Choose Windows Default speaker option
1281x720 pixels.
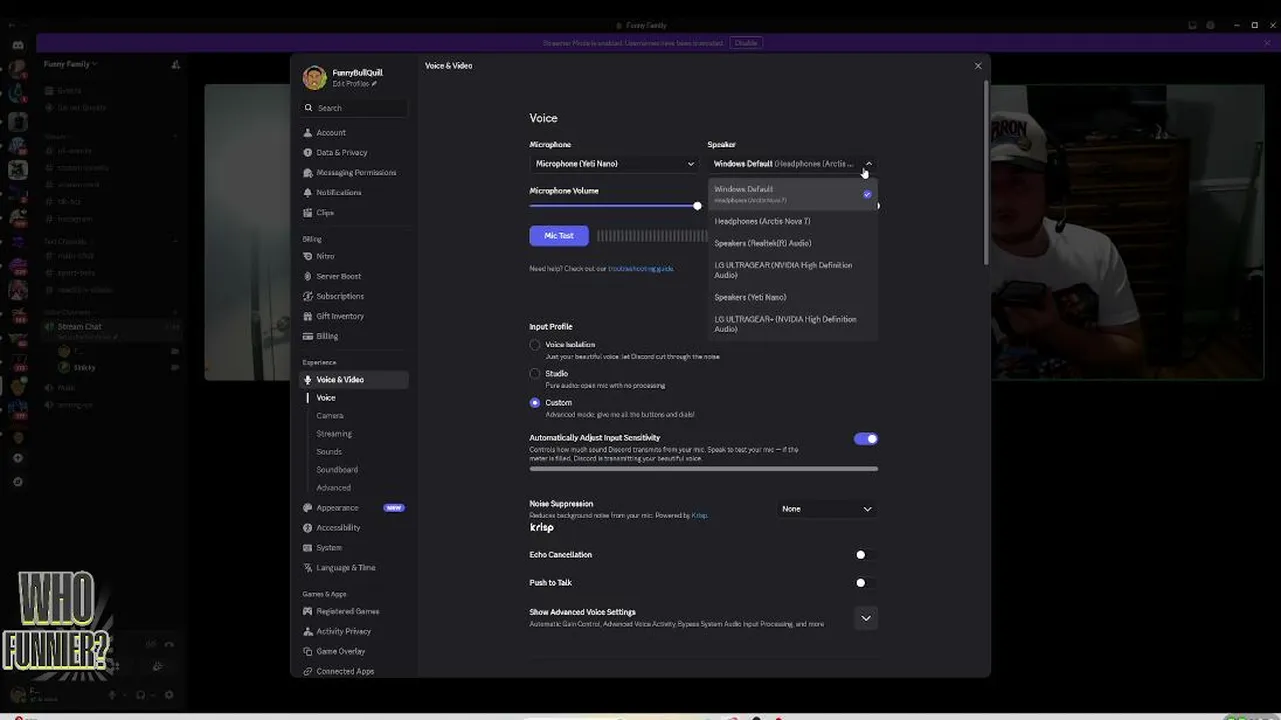(793, 194)
